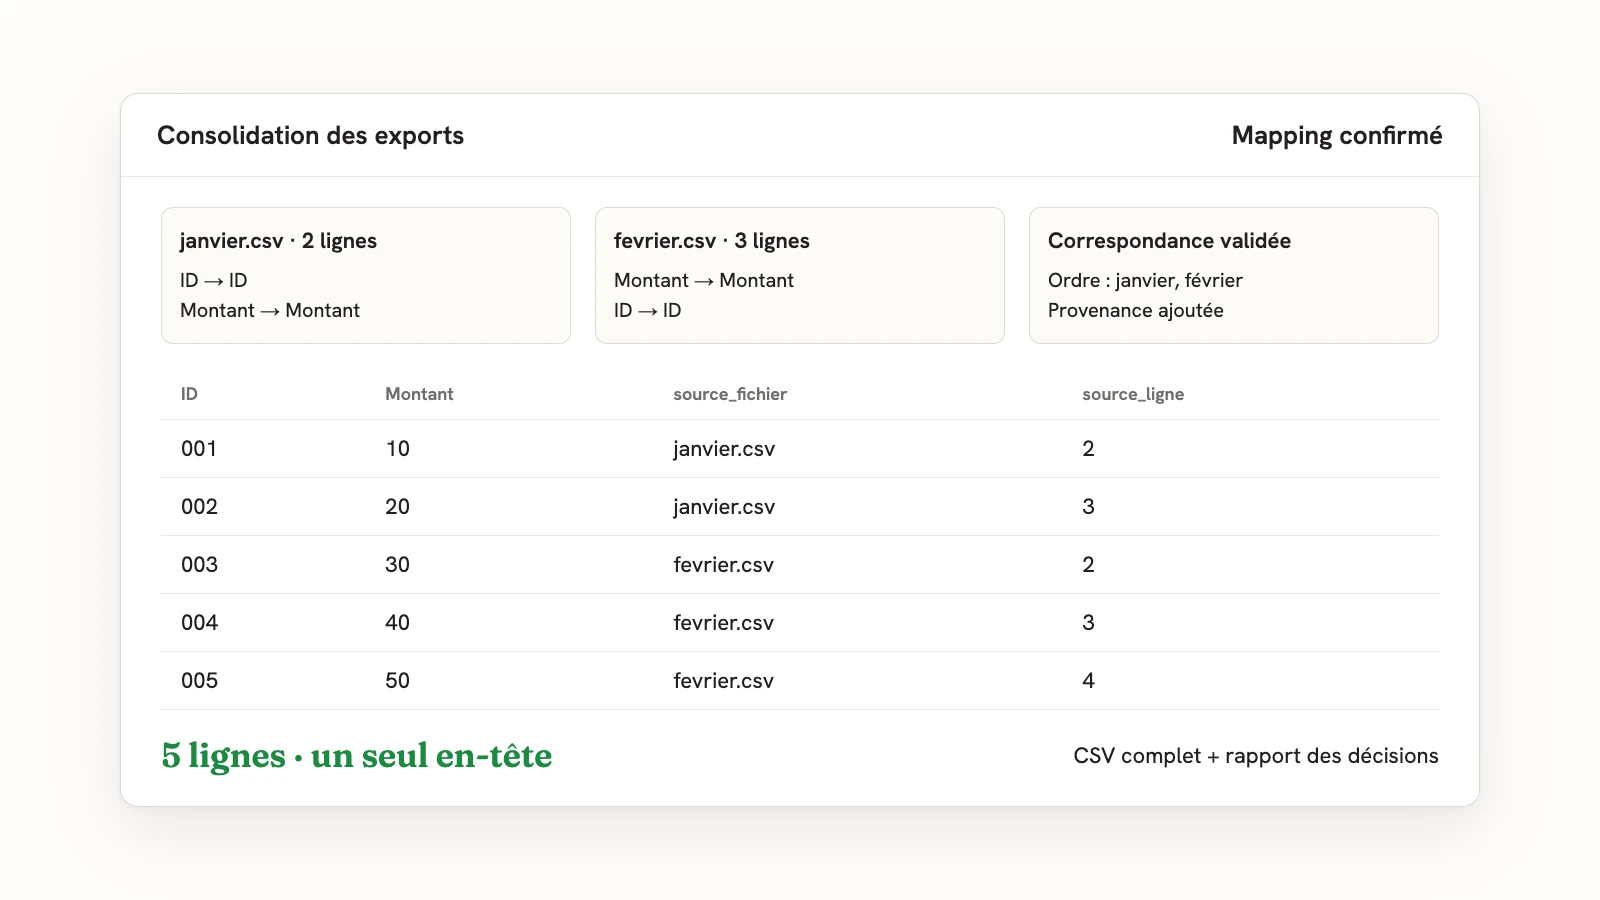Click the 'Mapping confirmé' status label

tap(1337, 136)
